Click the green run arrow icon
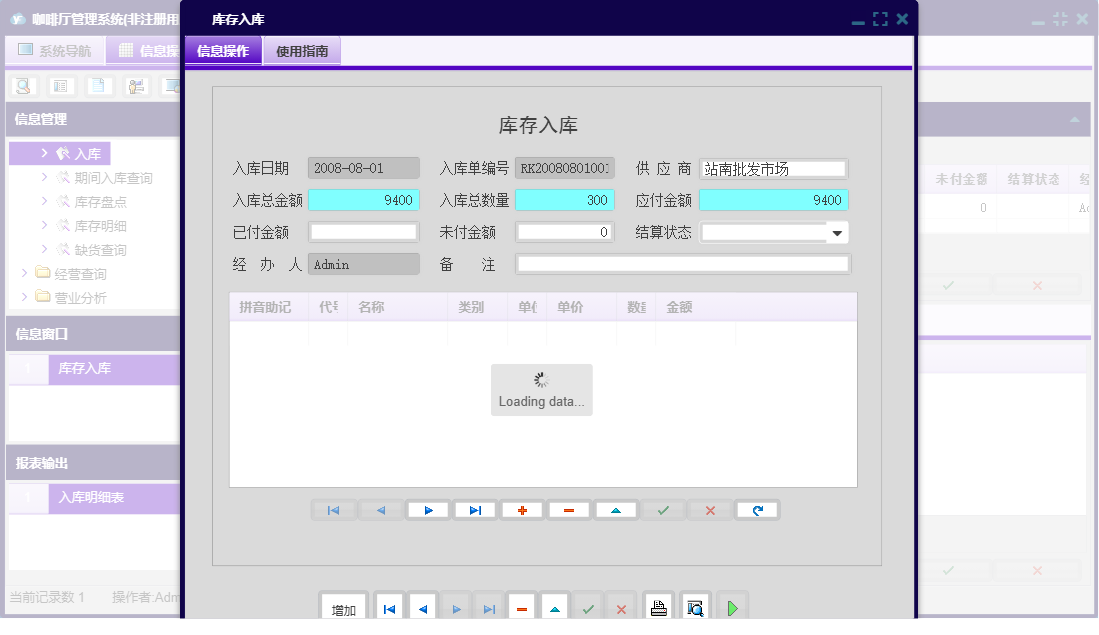Screen dimensions: 1099x635 pos(731,606)
